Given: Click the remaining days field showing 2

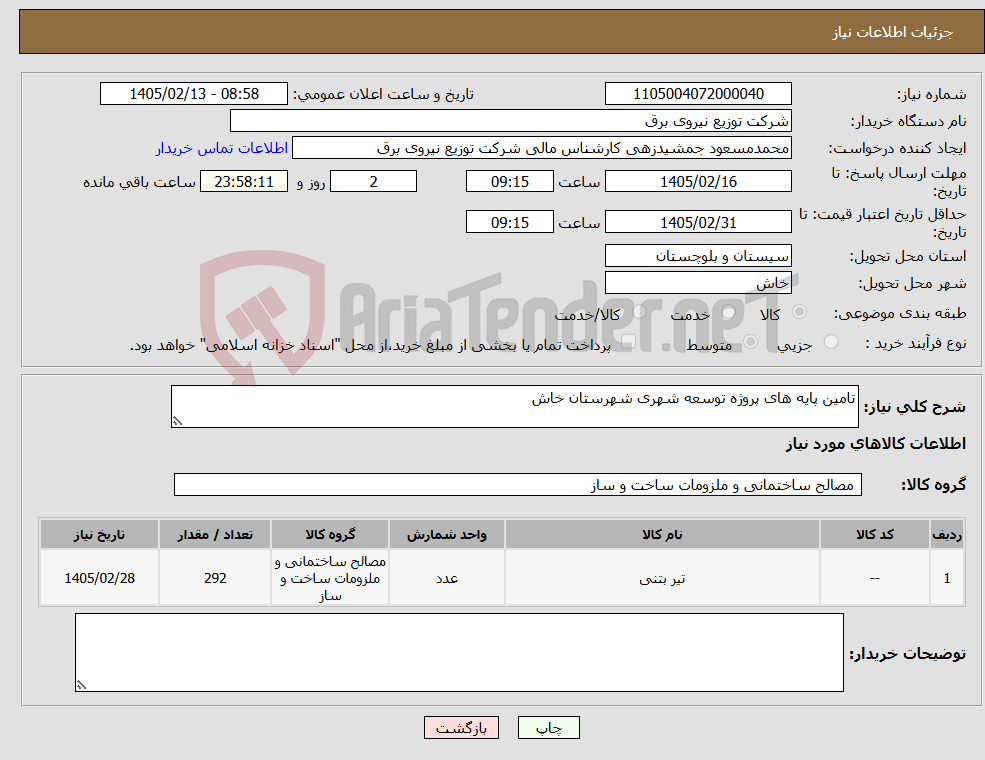Looking at the screenshot, I should 373,182.
